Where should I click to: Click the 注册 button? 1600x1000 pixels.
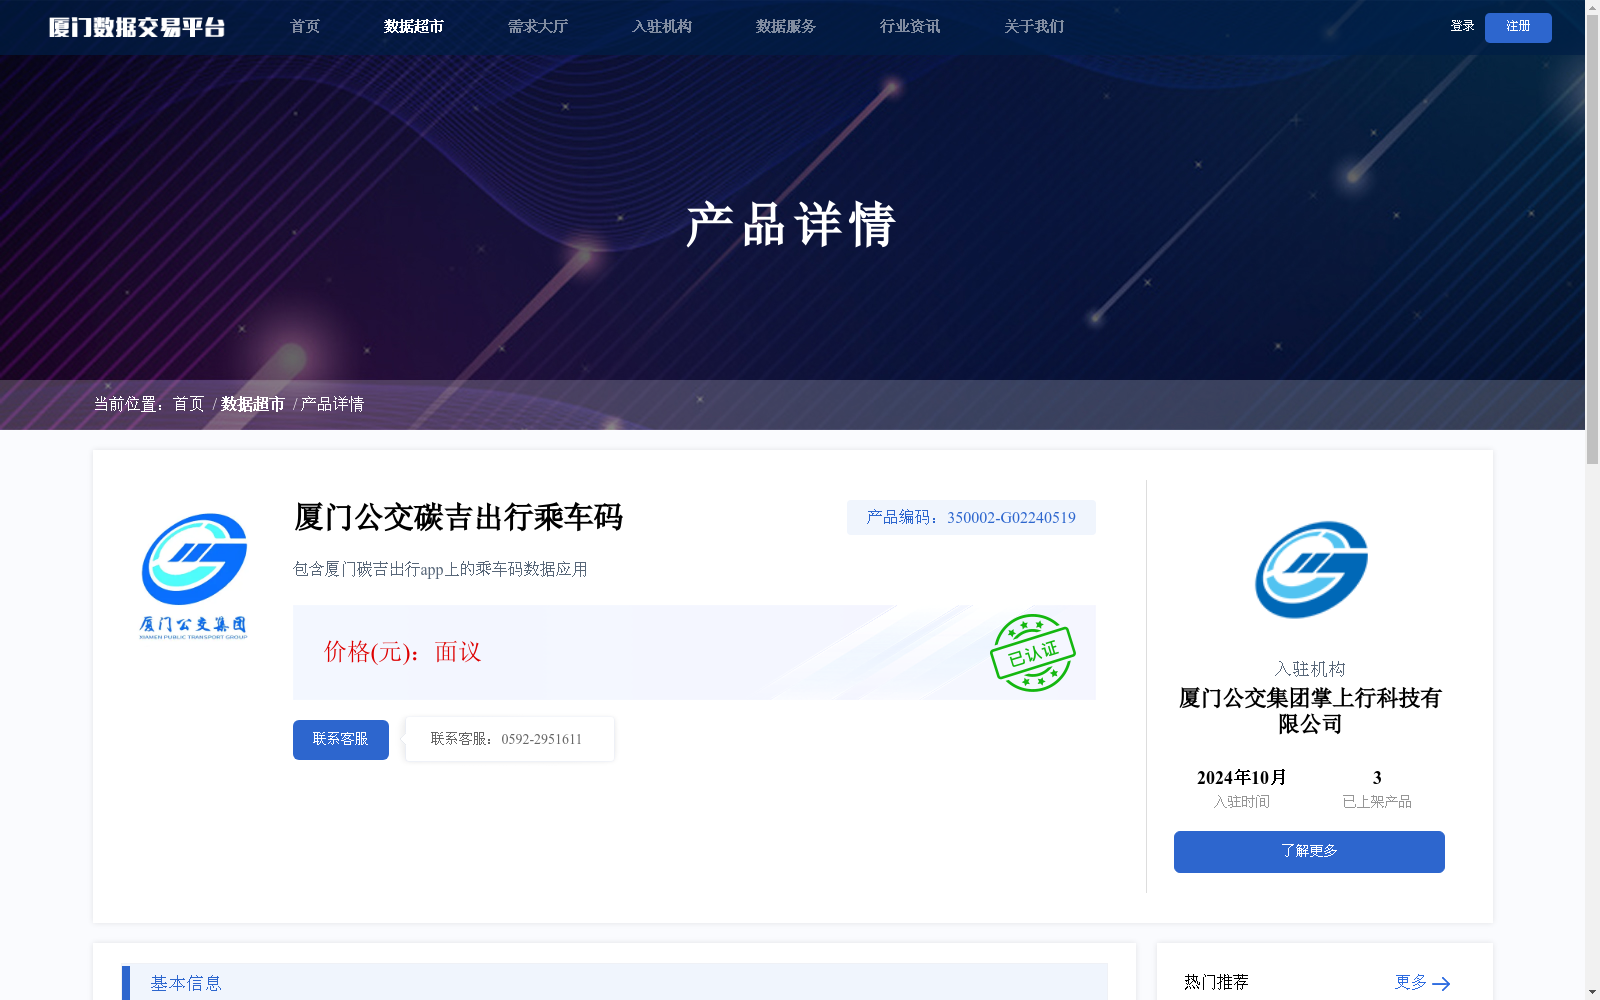point(1518,27)
